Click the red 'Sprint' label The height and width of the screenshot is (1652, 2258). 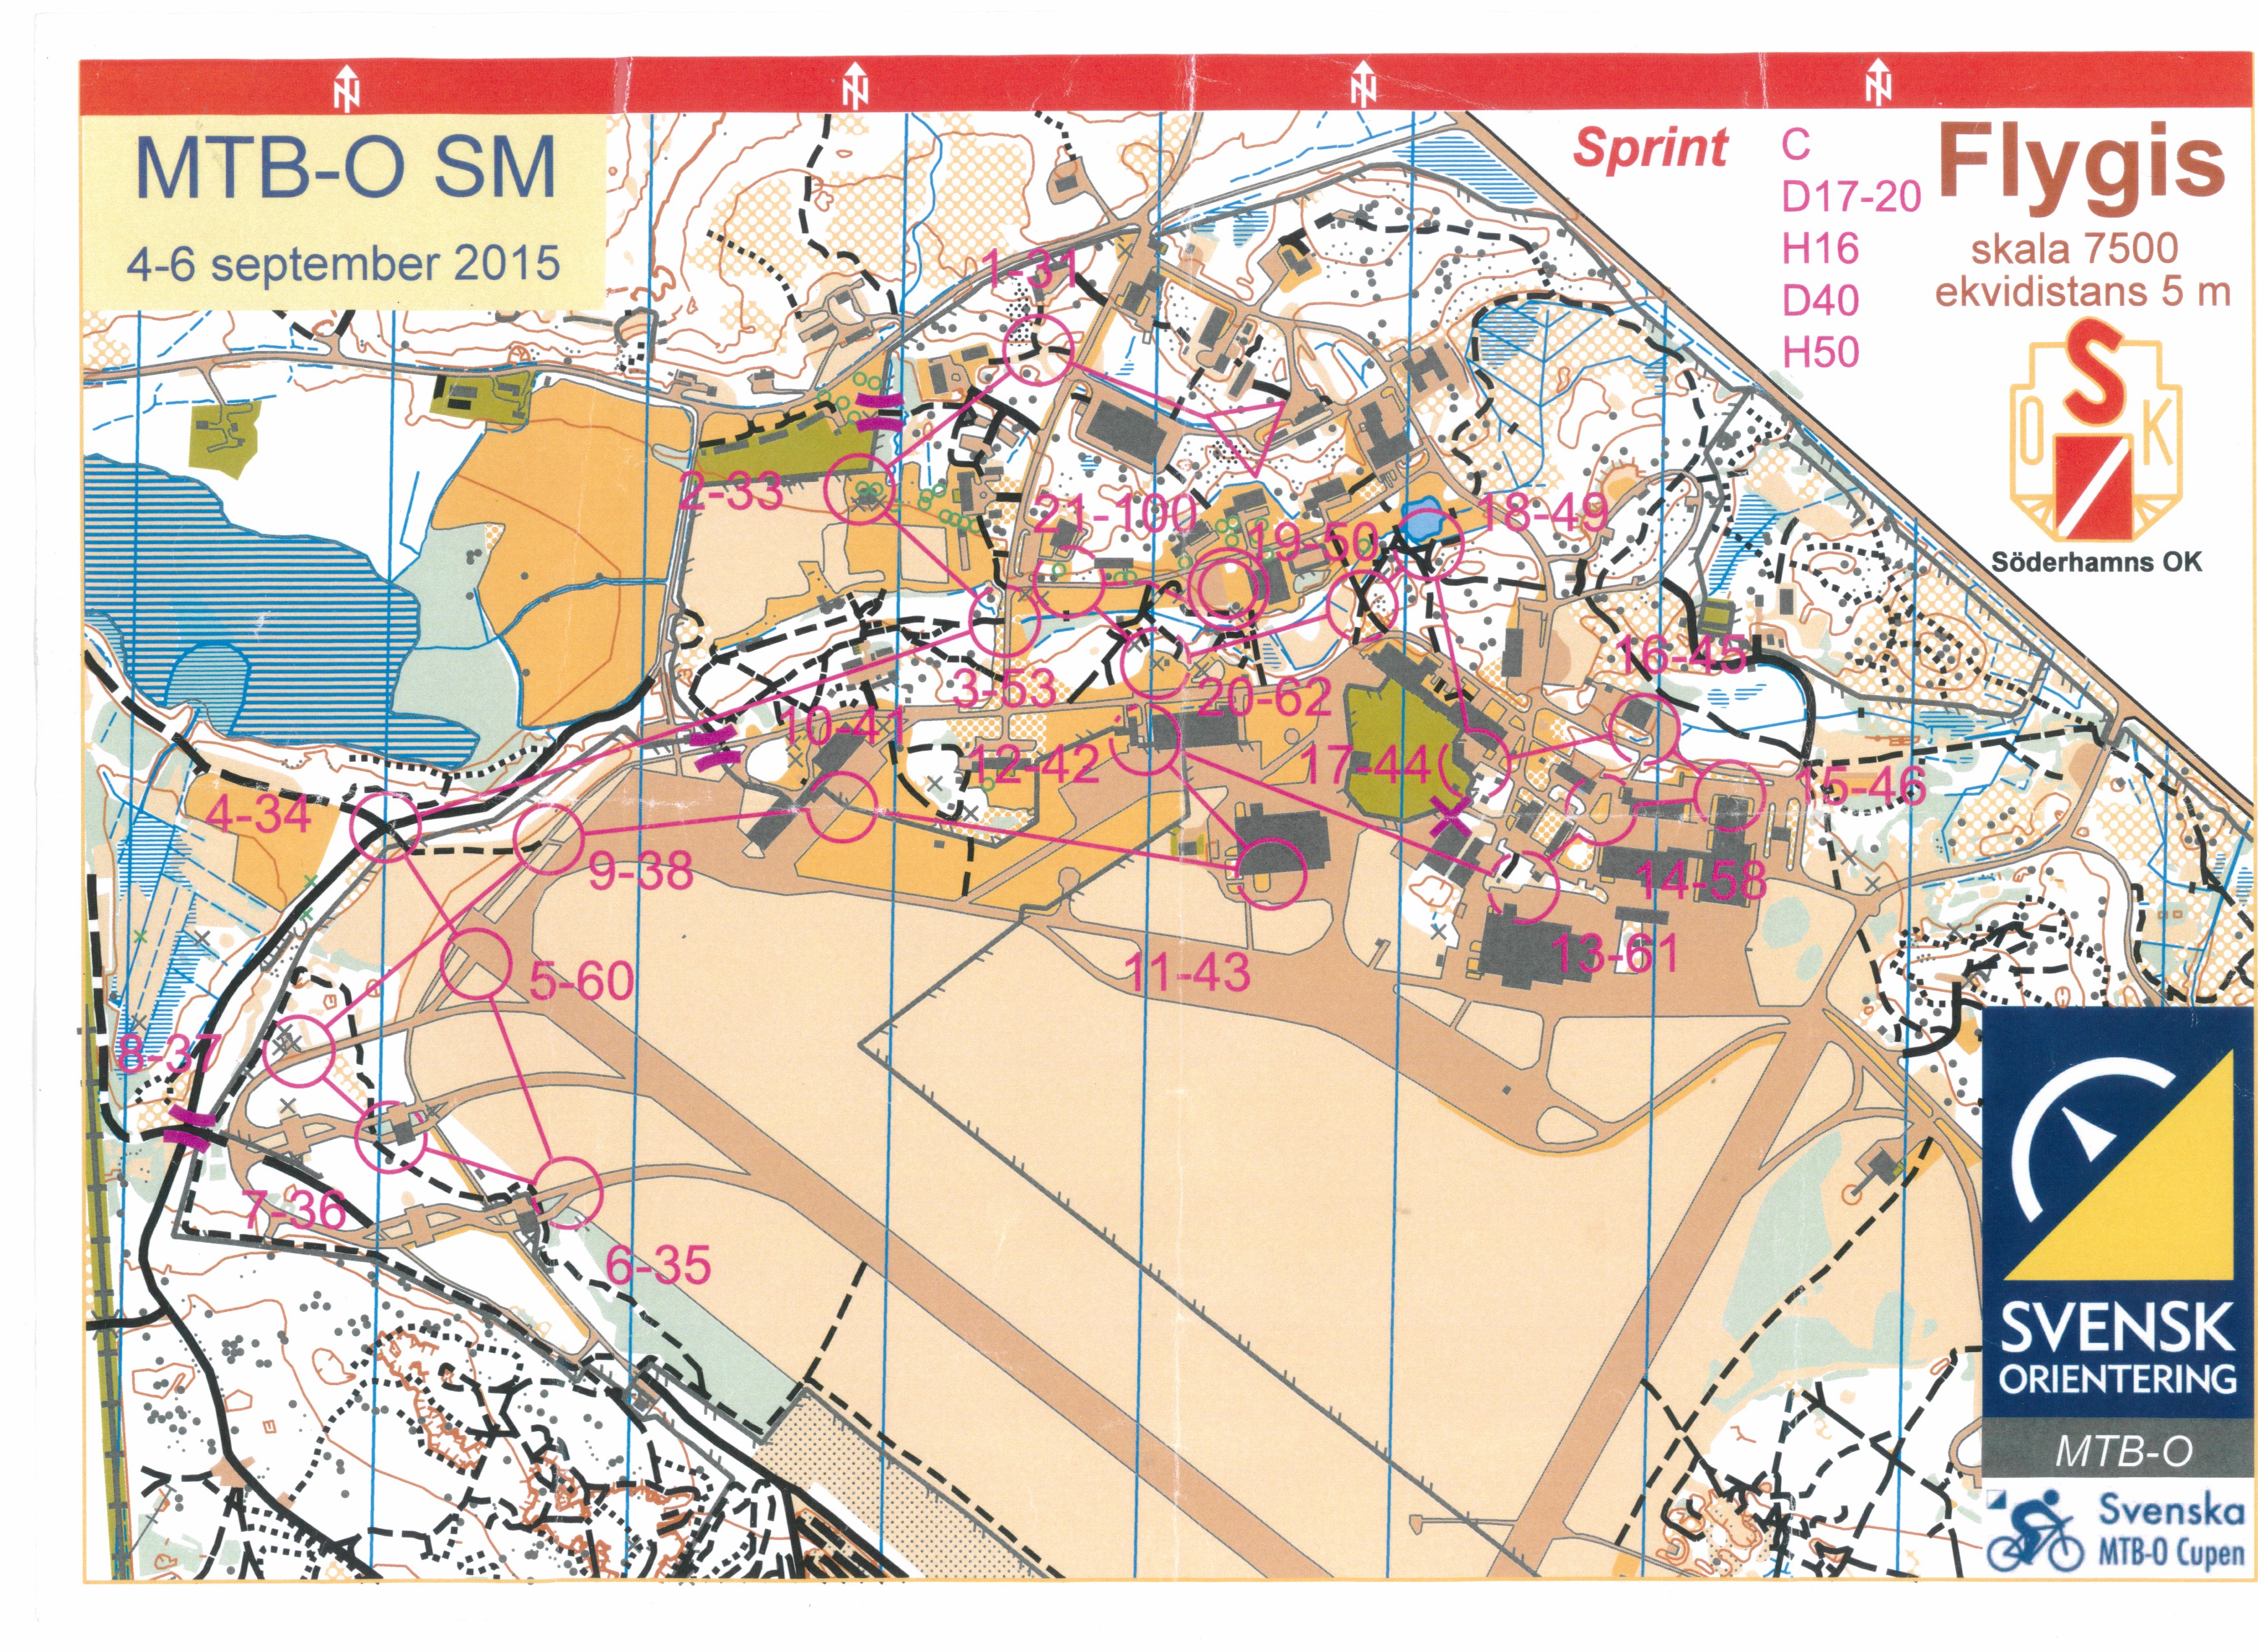1651,148
